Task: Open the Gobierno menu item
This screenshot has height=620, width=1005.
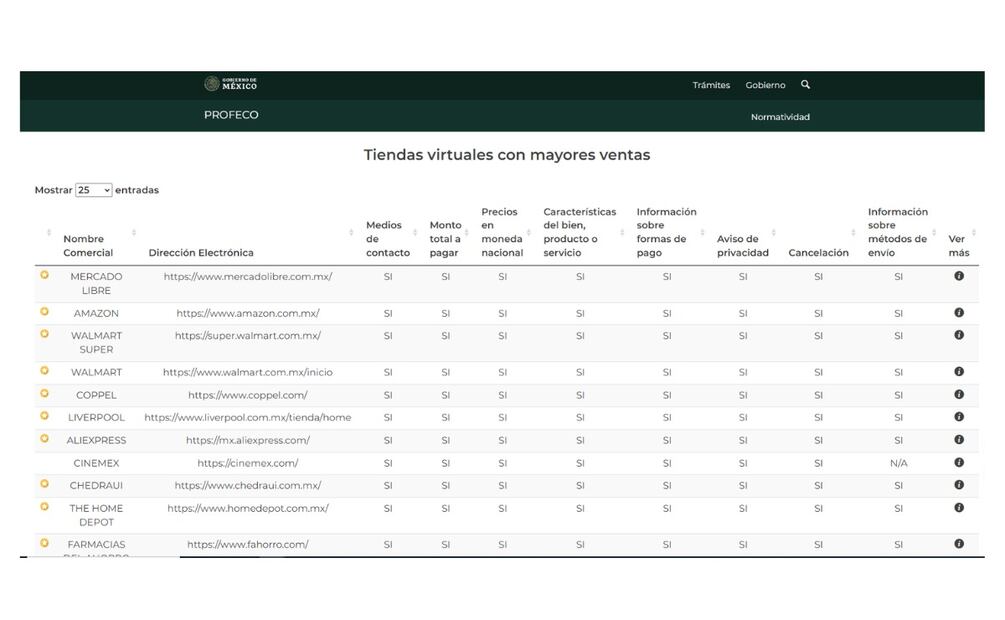Action: (765, 85)
